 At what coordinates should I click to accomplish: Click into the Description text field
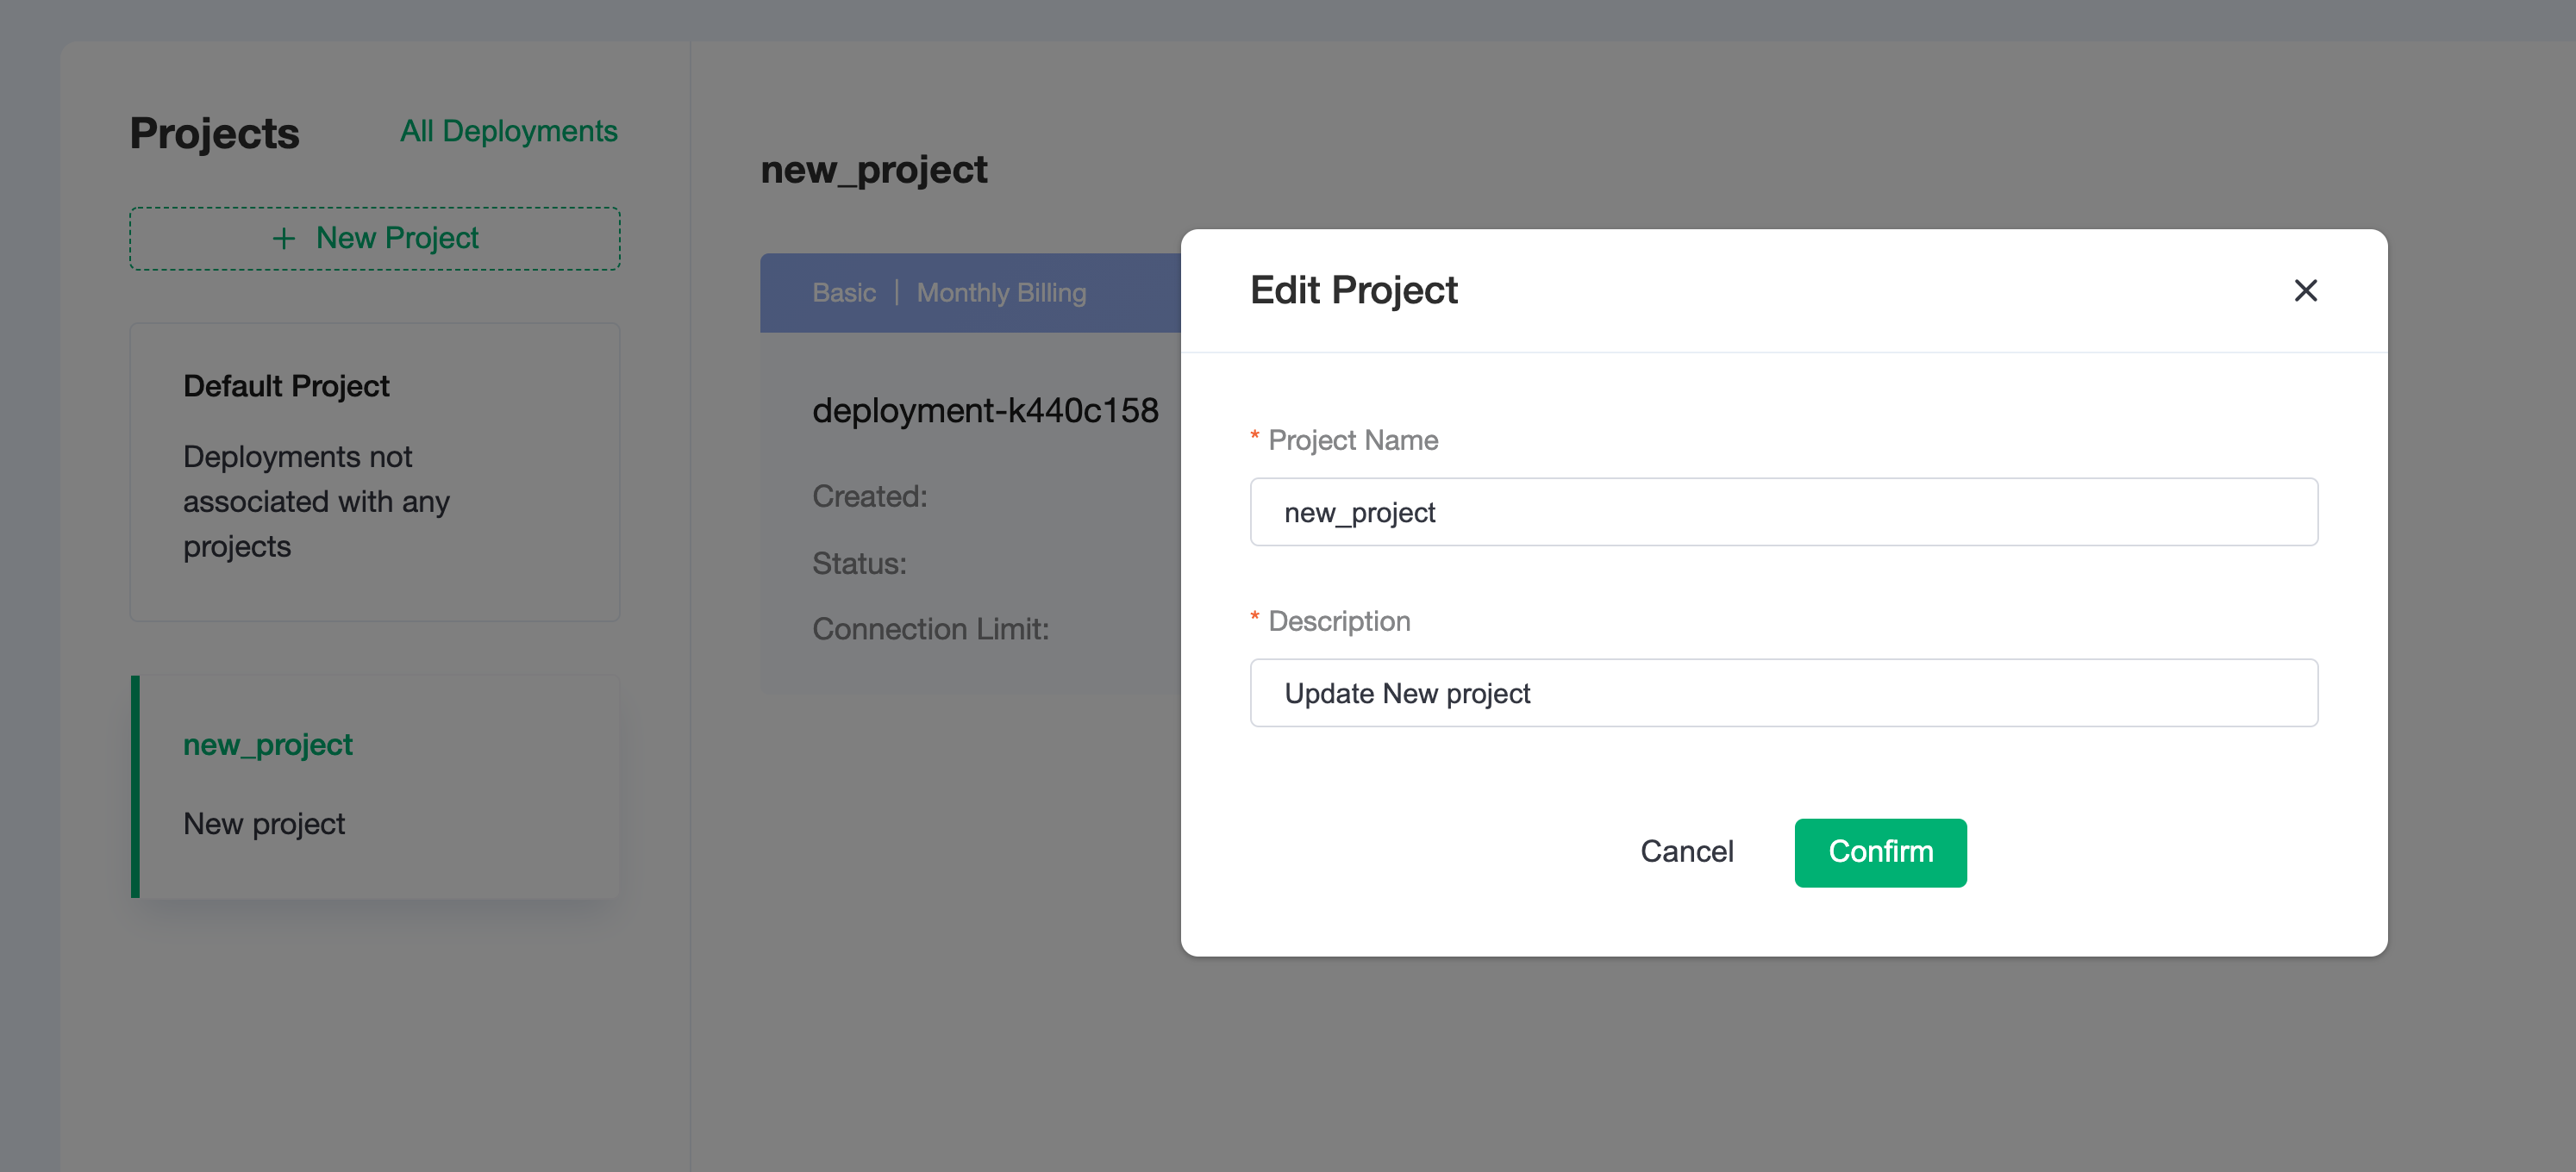point(1783,693)
